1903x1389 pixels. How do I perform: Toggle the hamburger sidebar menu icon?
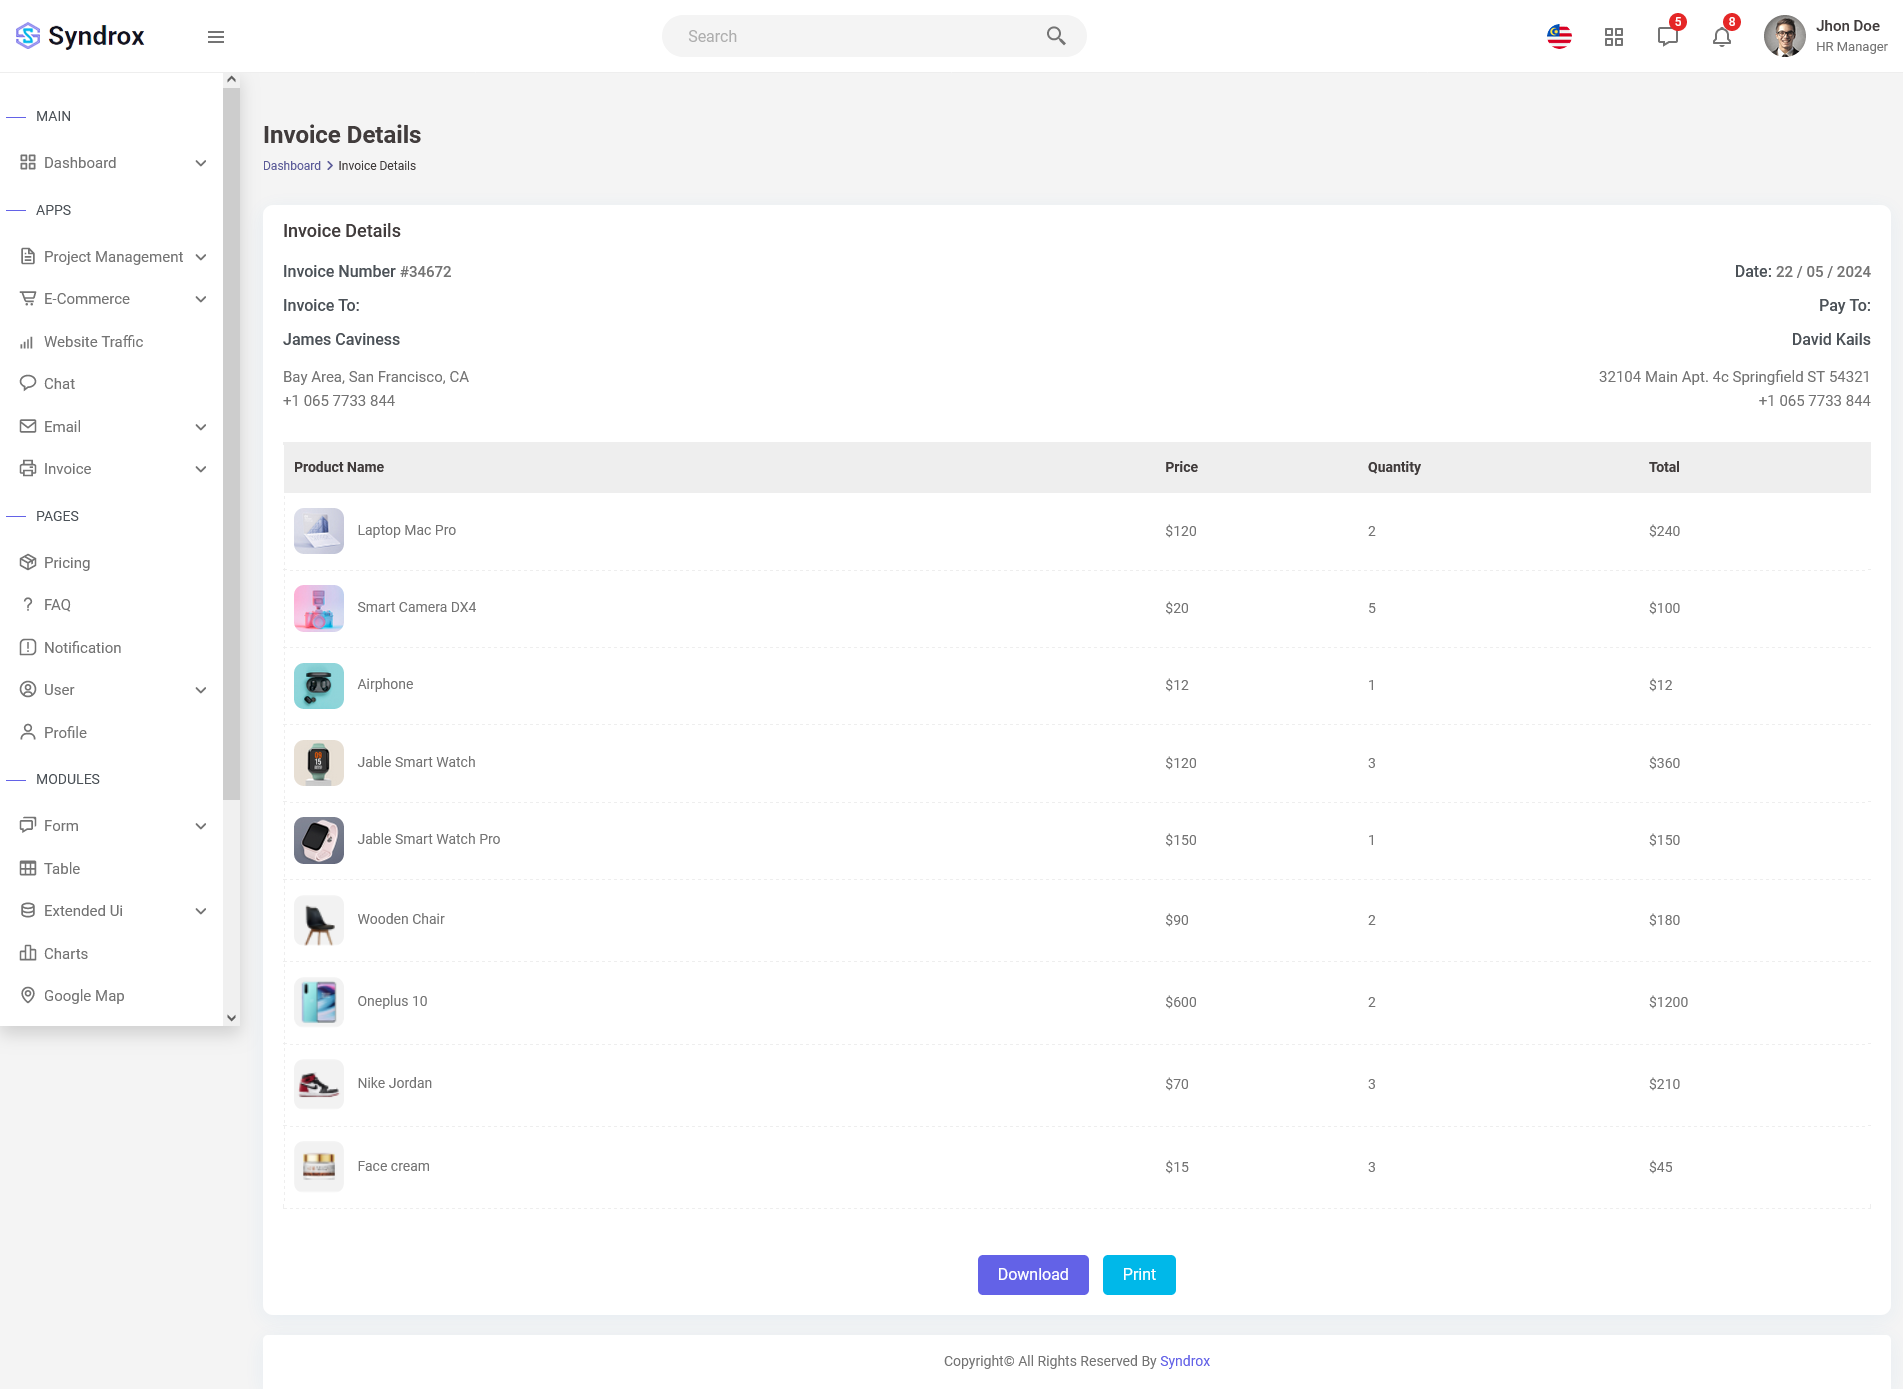click(216, 37)
